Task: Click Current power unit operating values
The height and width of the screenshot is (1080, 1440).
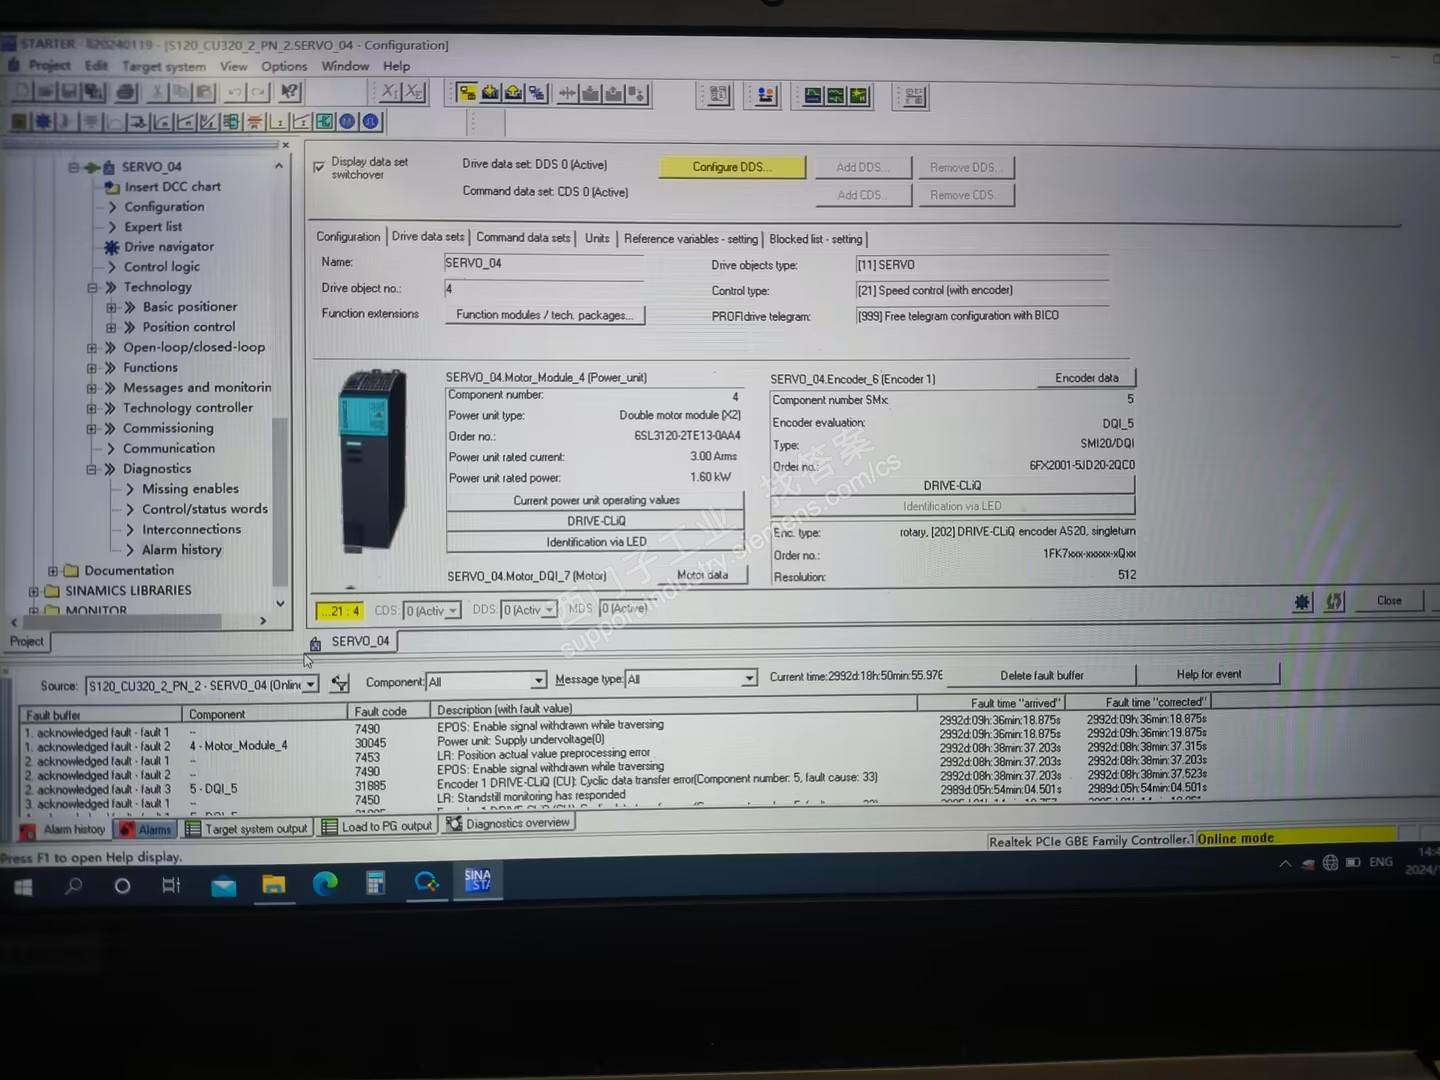Action: (596, 500)
